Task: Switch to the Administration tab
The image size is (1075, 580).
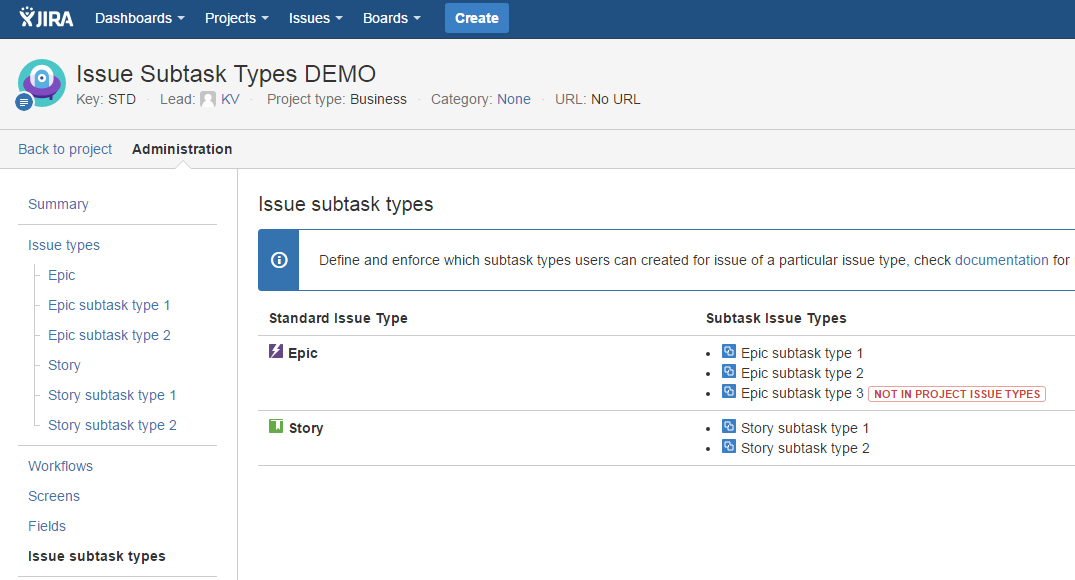Action: (182, 149)
